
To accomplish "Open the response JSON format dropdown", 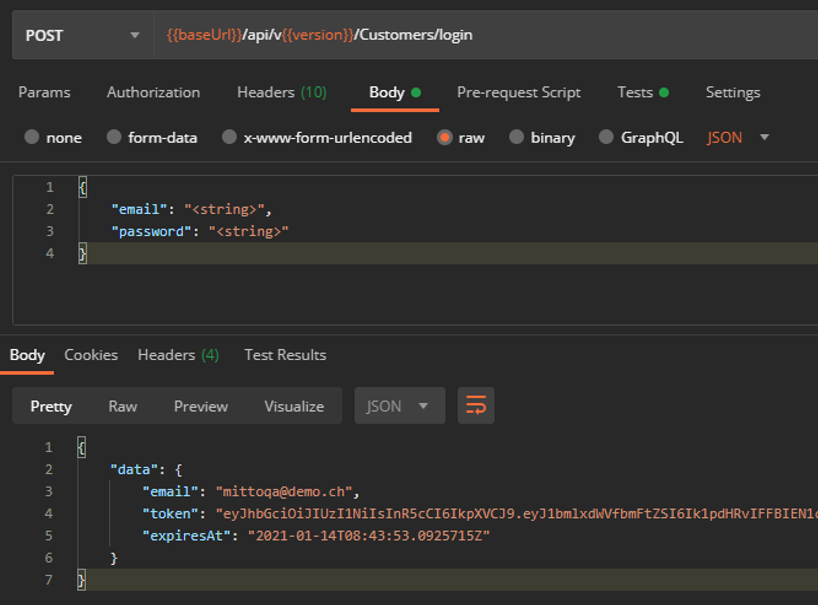I will [400, 406].
